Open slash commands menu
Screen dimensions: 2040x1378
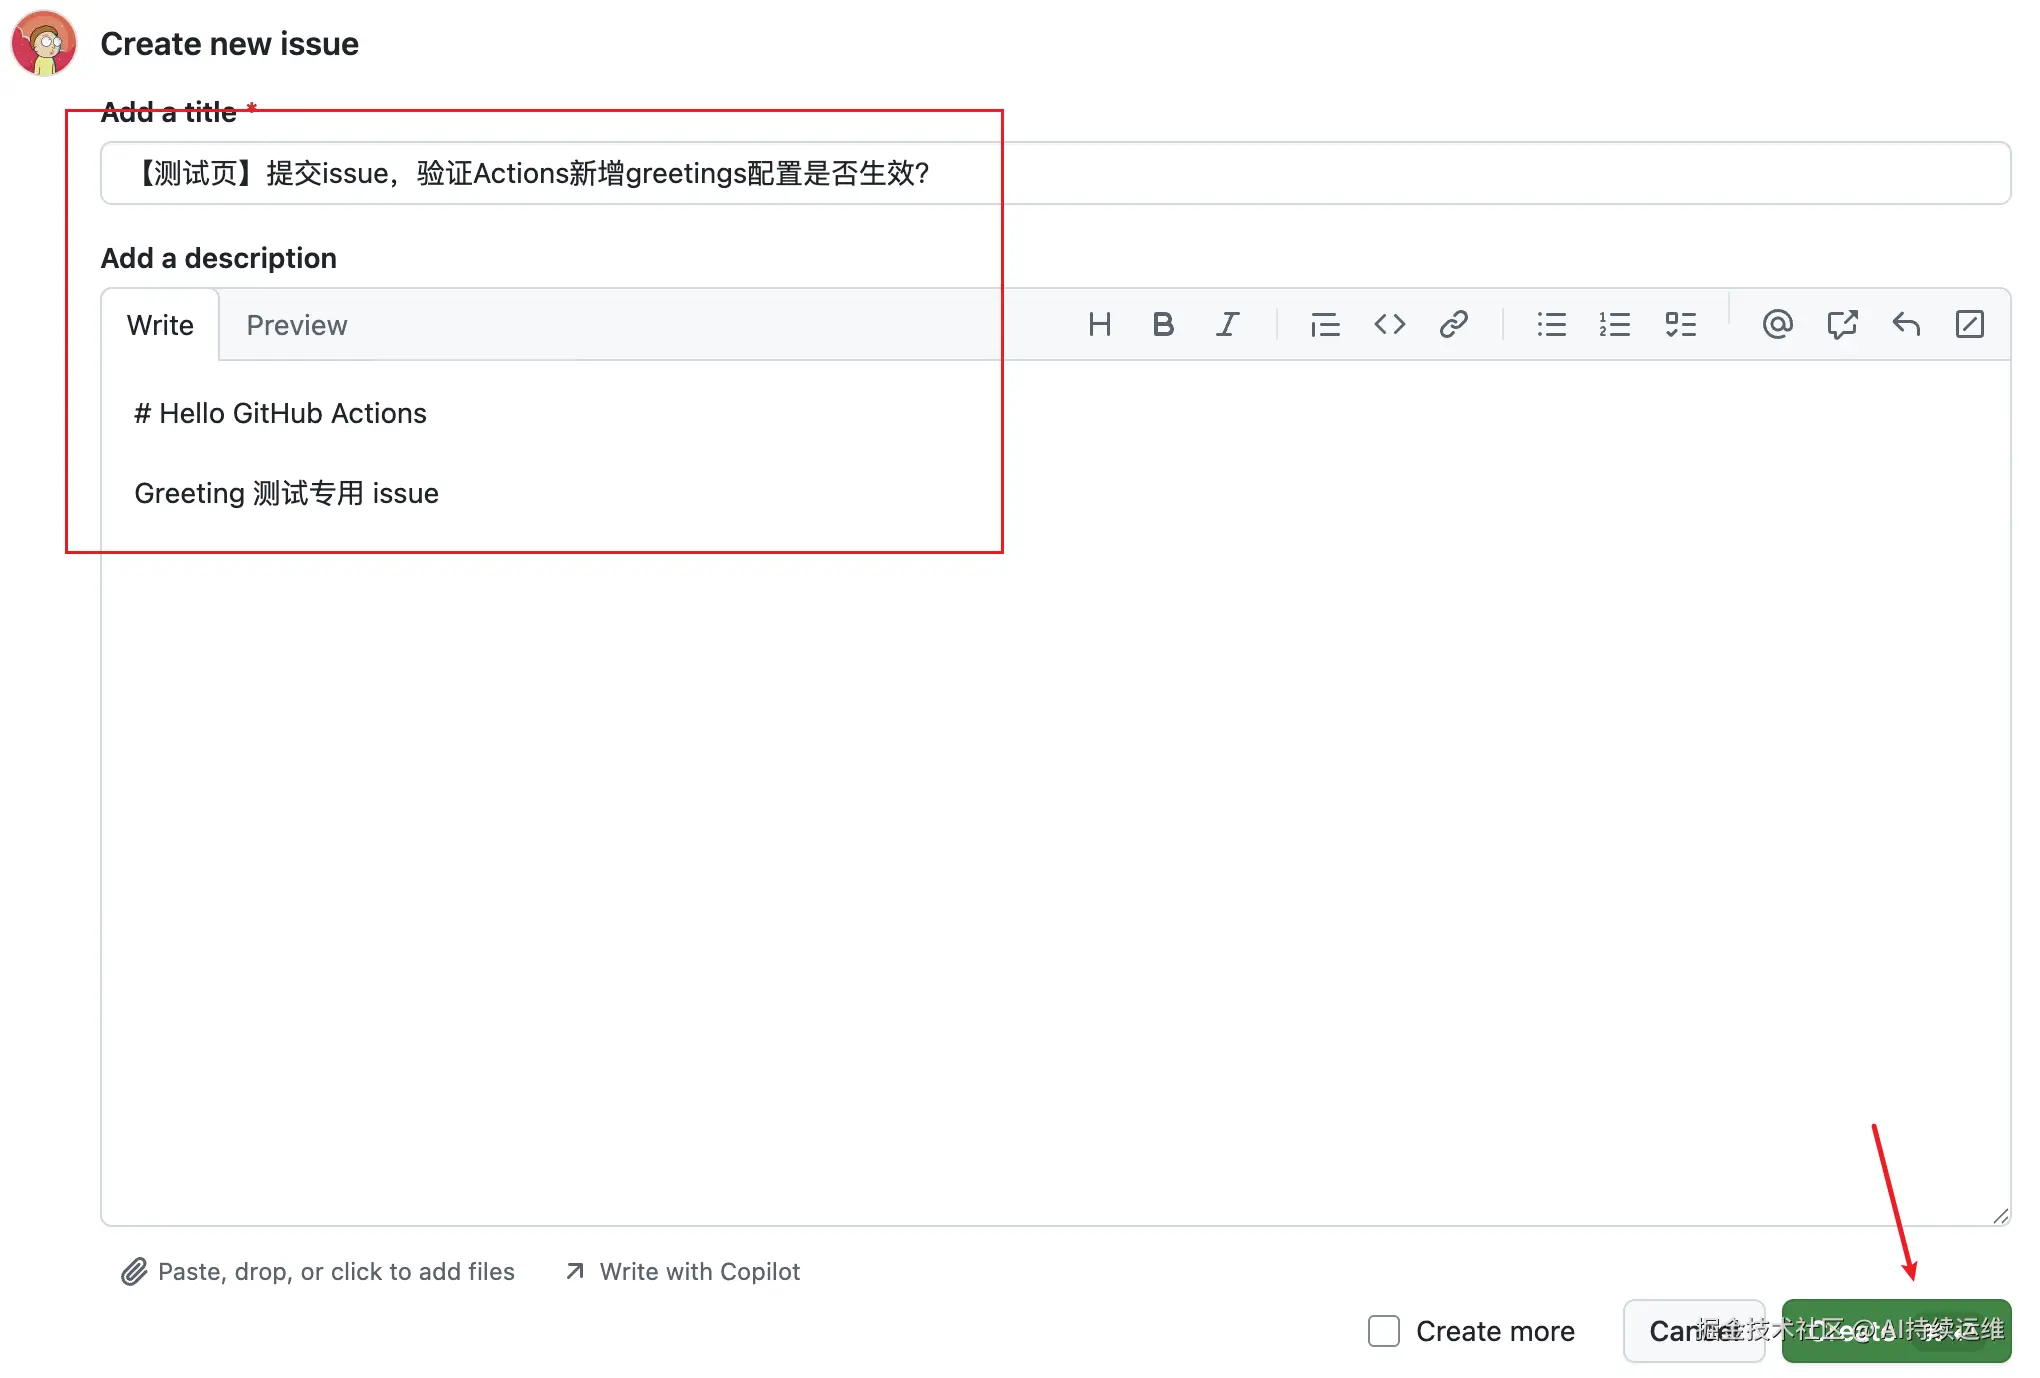tap(1970, 324)
